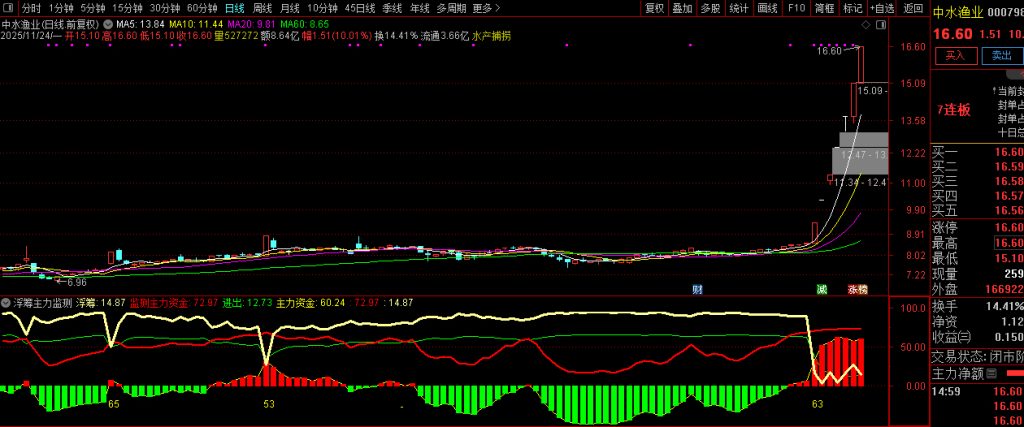This screenshot has width=1024, height=427.
Task: Click the blue 卖出 sell button
Action: pyautogui.click(x=1001, y=55)
